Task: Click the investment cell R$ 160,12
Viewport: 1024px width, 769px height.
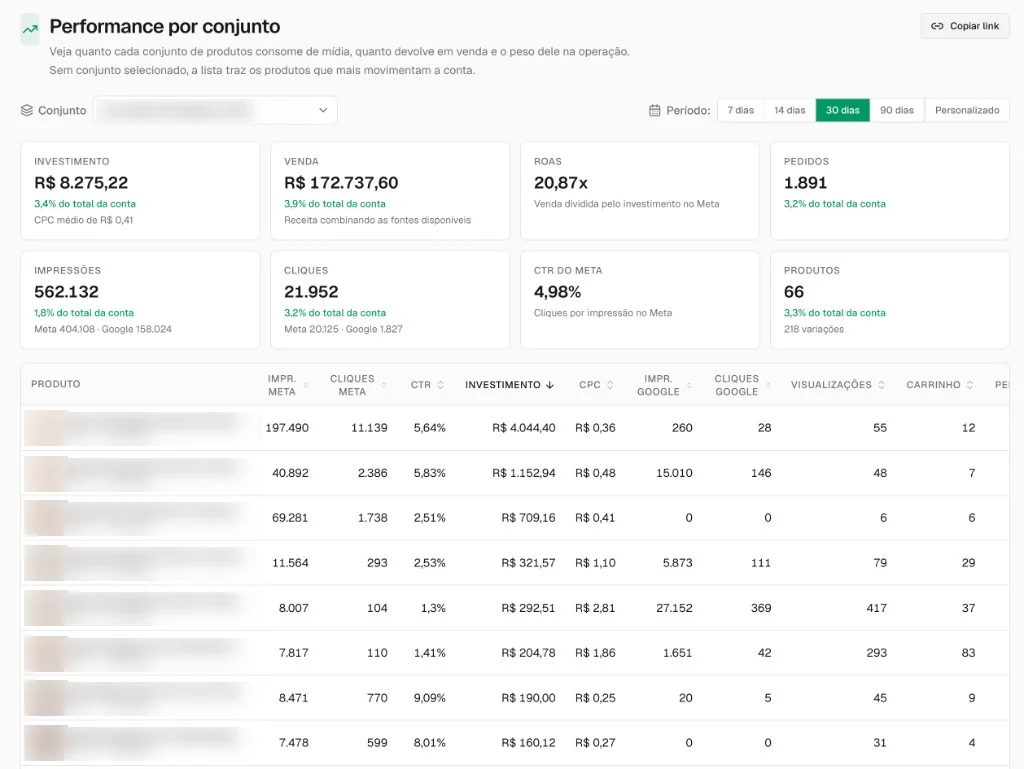Action: pyautogui.click(x=528, y=743)
